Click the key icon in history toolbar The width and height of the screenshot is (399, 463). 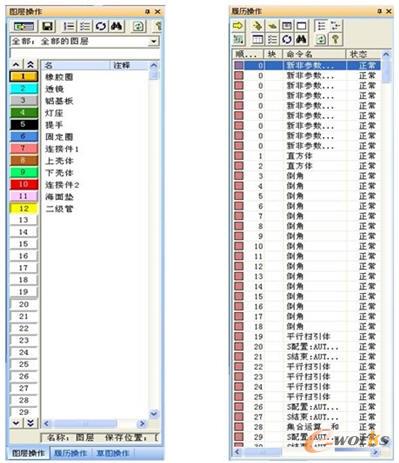[336, 39]
